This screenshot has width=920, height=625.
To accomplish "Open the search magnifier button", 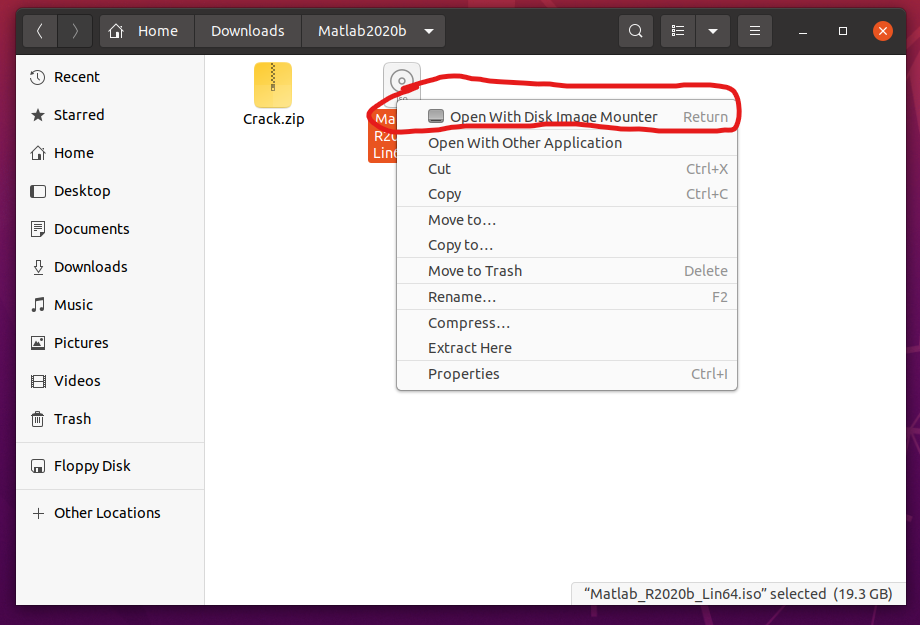I will (x=635, y=31).
